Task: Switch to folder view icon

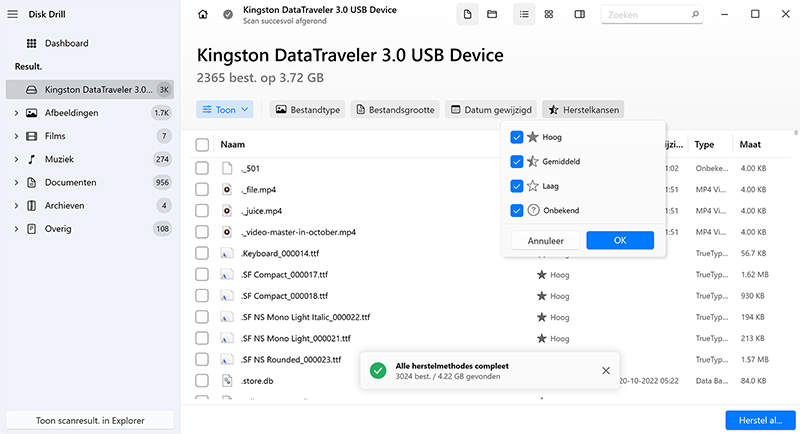Action: pos(492,15)
